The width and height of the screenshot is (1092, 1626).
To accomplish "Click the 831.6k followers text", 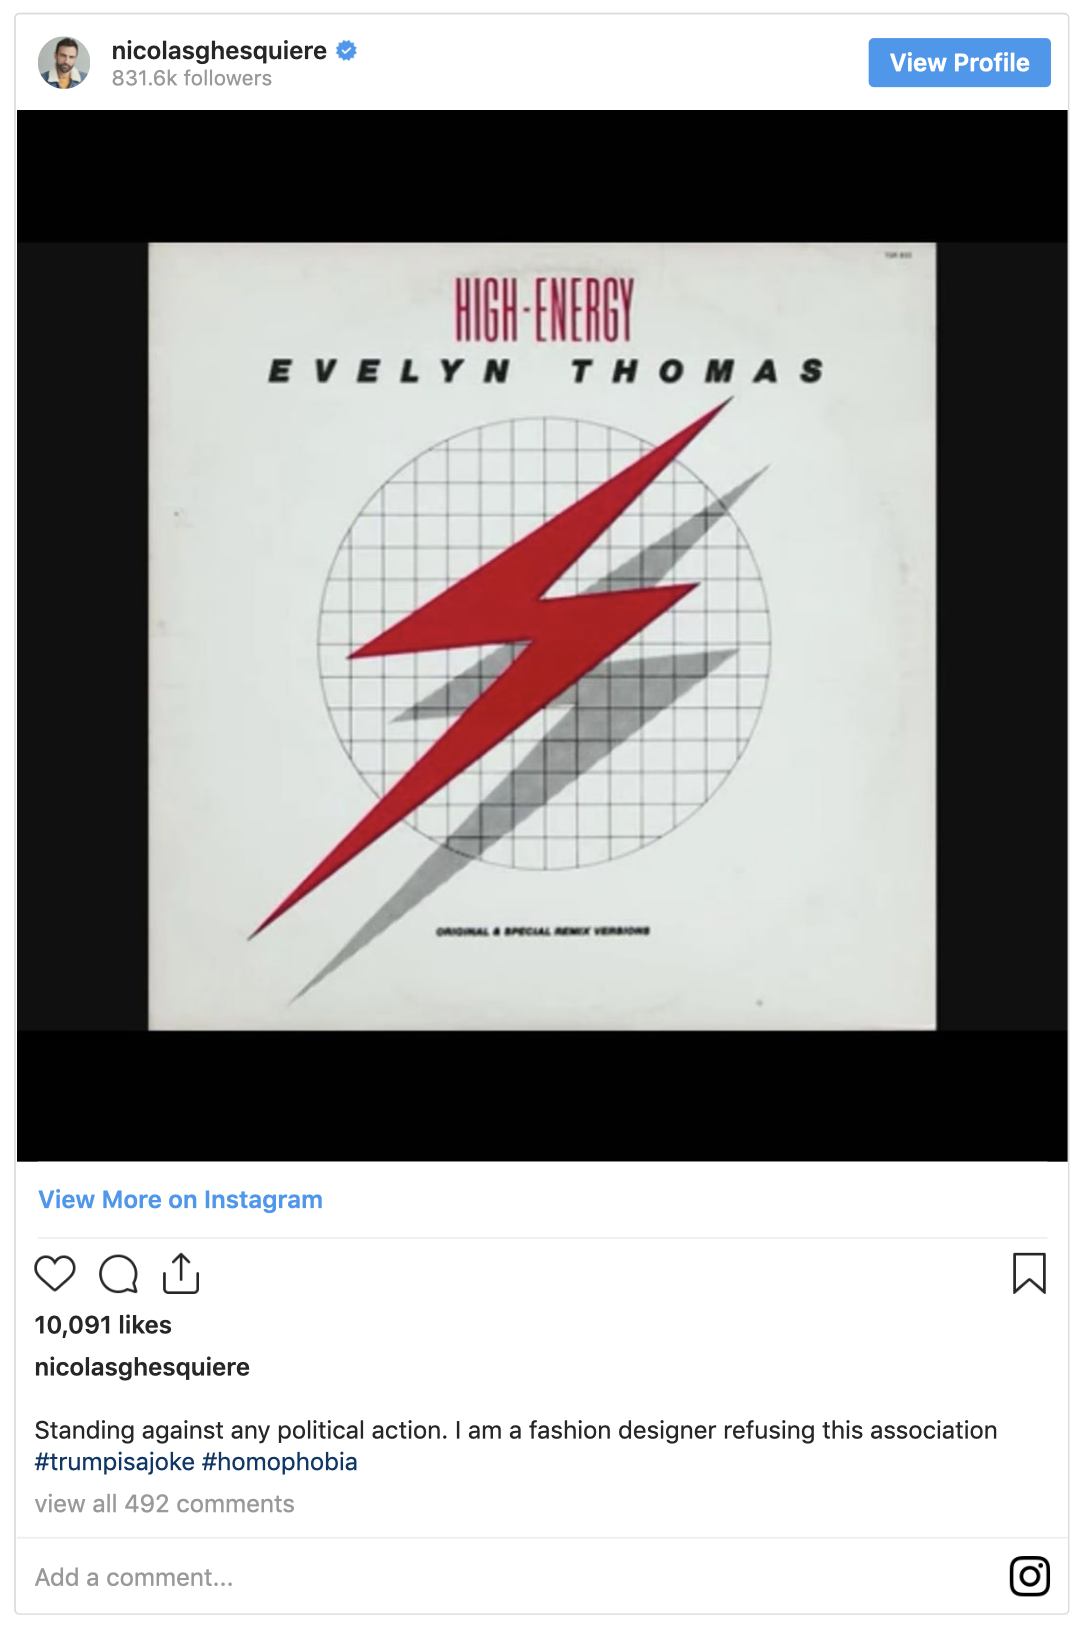I will (191, 78).
